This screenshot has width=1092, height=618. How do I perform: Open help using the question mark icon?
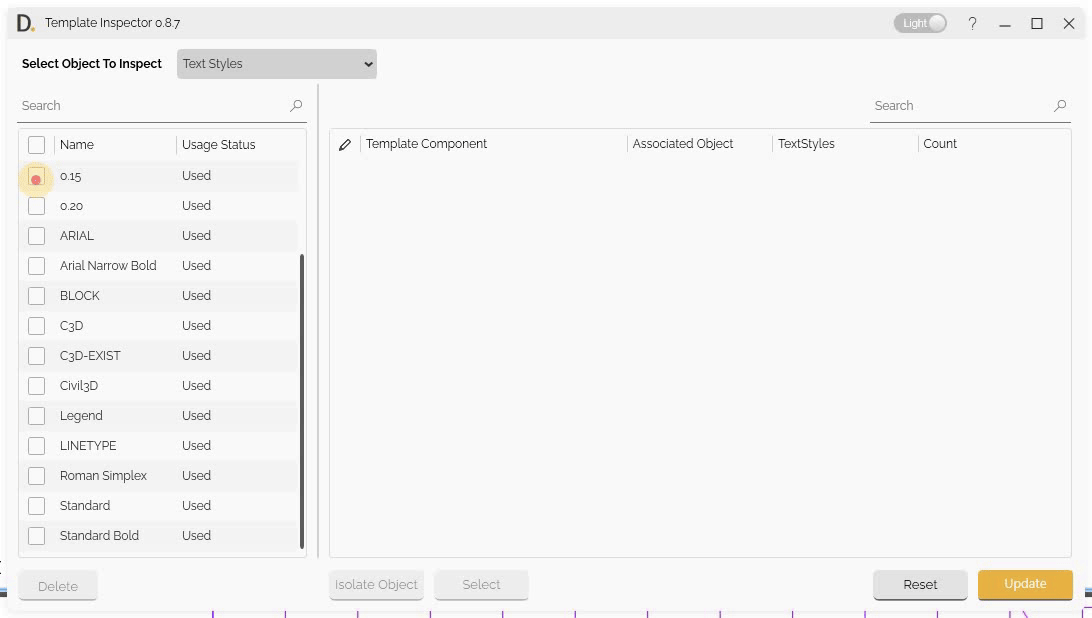pos(972,23)
